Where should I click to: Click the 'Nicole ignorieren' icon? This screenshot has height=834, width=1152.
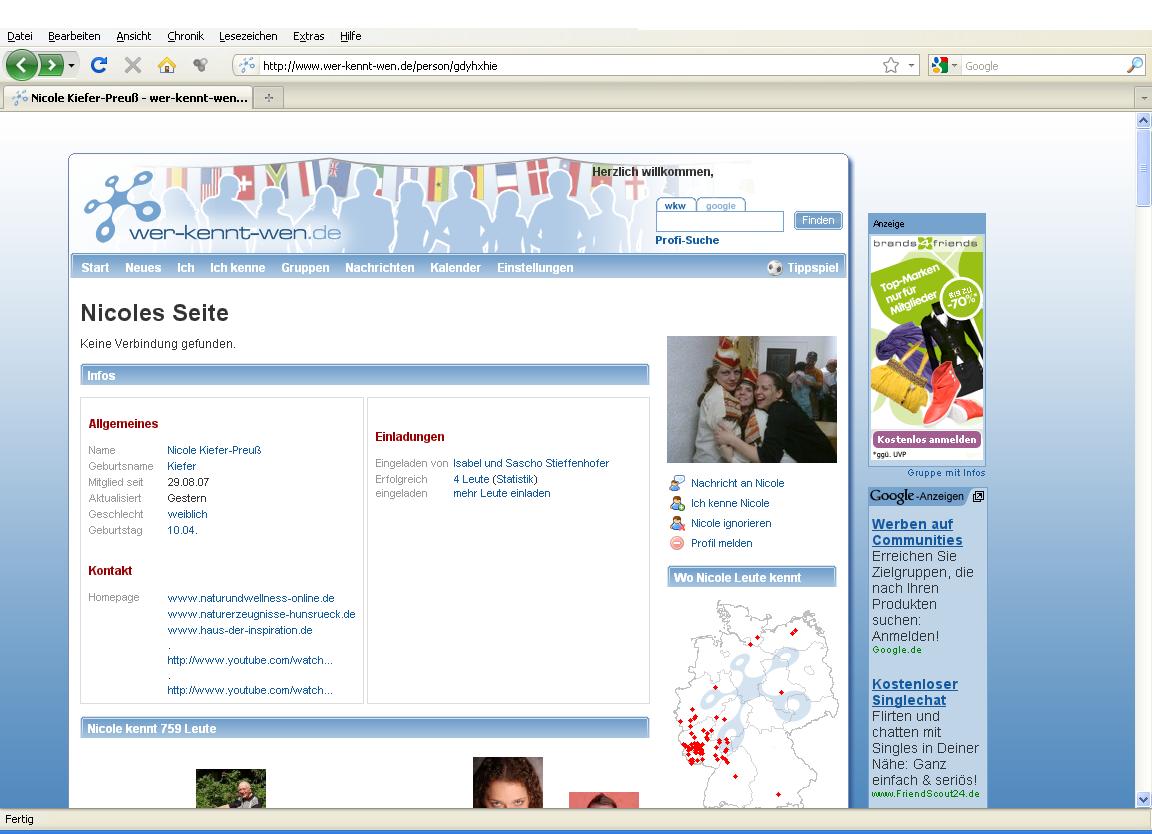pos(677,524)
